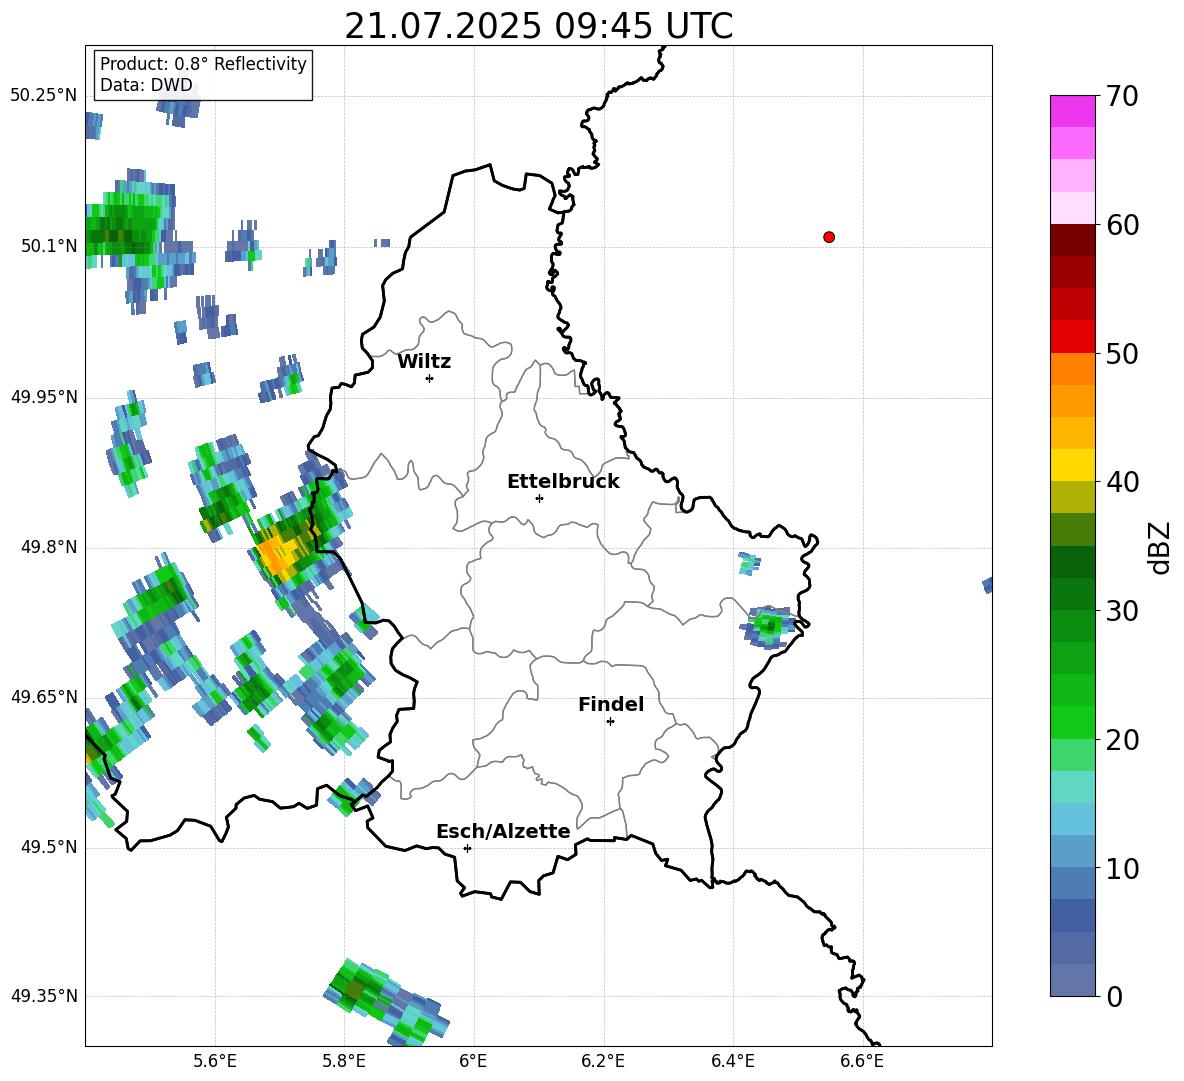Click the red dot radar marker
The height and width of the screenshot is (1081, 1184).
pyautogui.click(x=829, y=237)
